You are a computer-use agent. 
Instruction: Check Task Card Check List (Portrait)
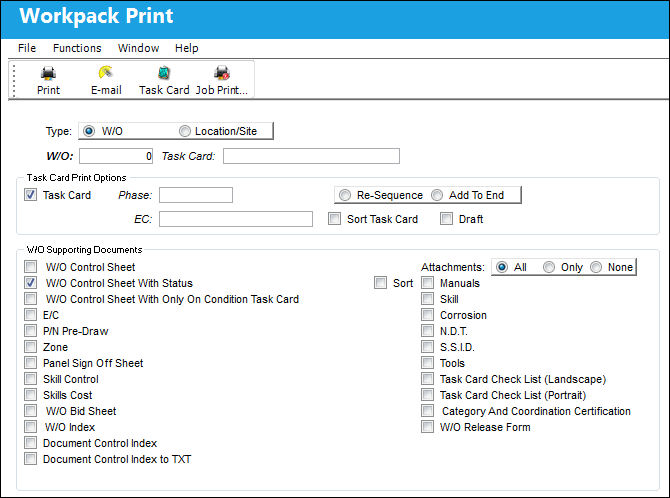[427, 394]
